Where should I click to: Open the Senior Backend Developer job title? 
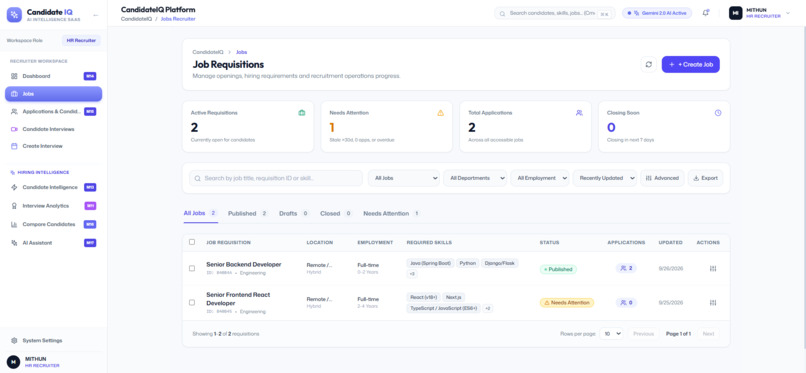click(244, 264)
